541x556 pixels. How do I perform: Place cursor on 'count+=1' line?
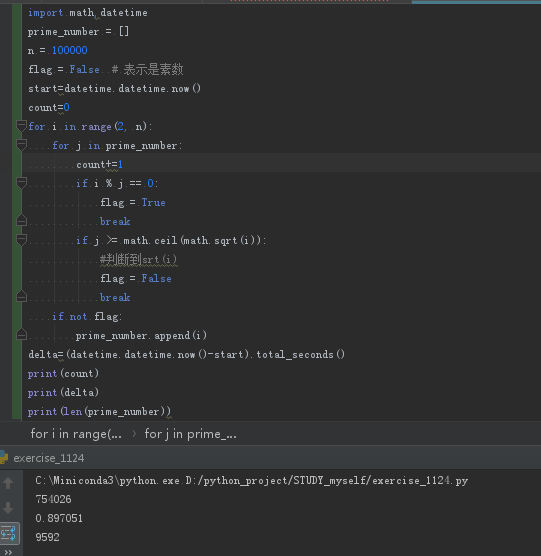click(99, 164)
